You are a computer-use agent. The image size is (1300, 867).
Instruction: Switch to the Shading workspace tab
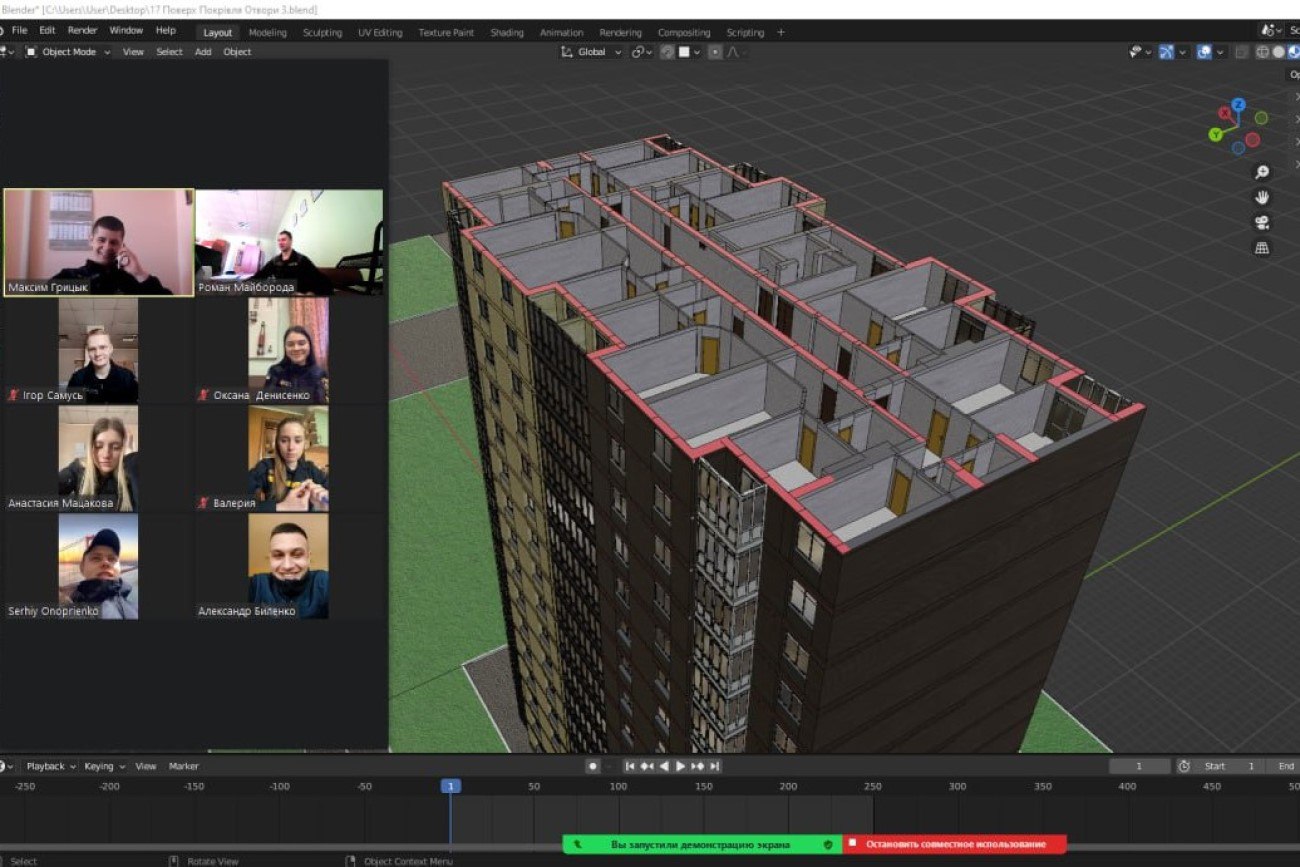[x=506, y=32]
